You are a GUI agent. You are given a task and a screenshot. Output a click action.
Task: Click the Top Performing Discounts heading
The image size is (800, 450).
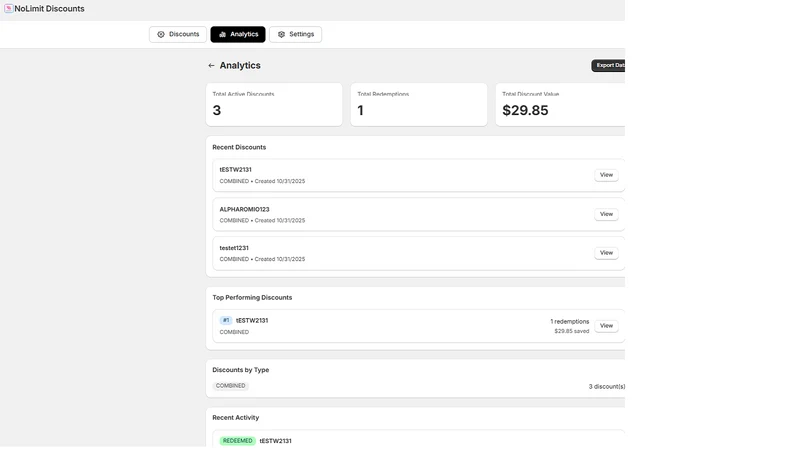coord(252,297)
